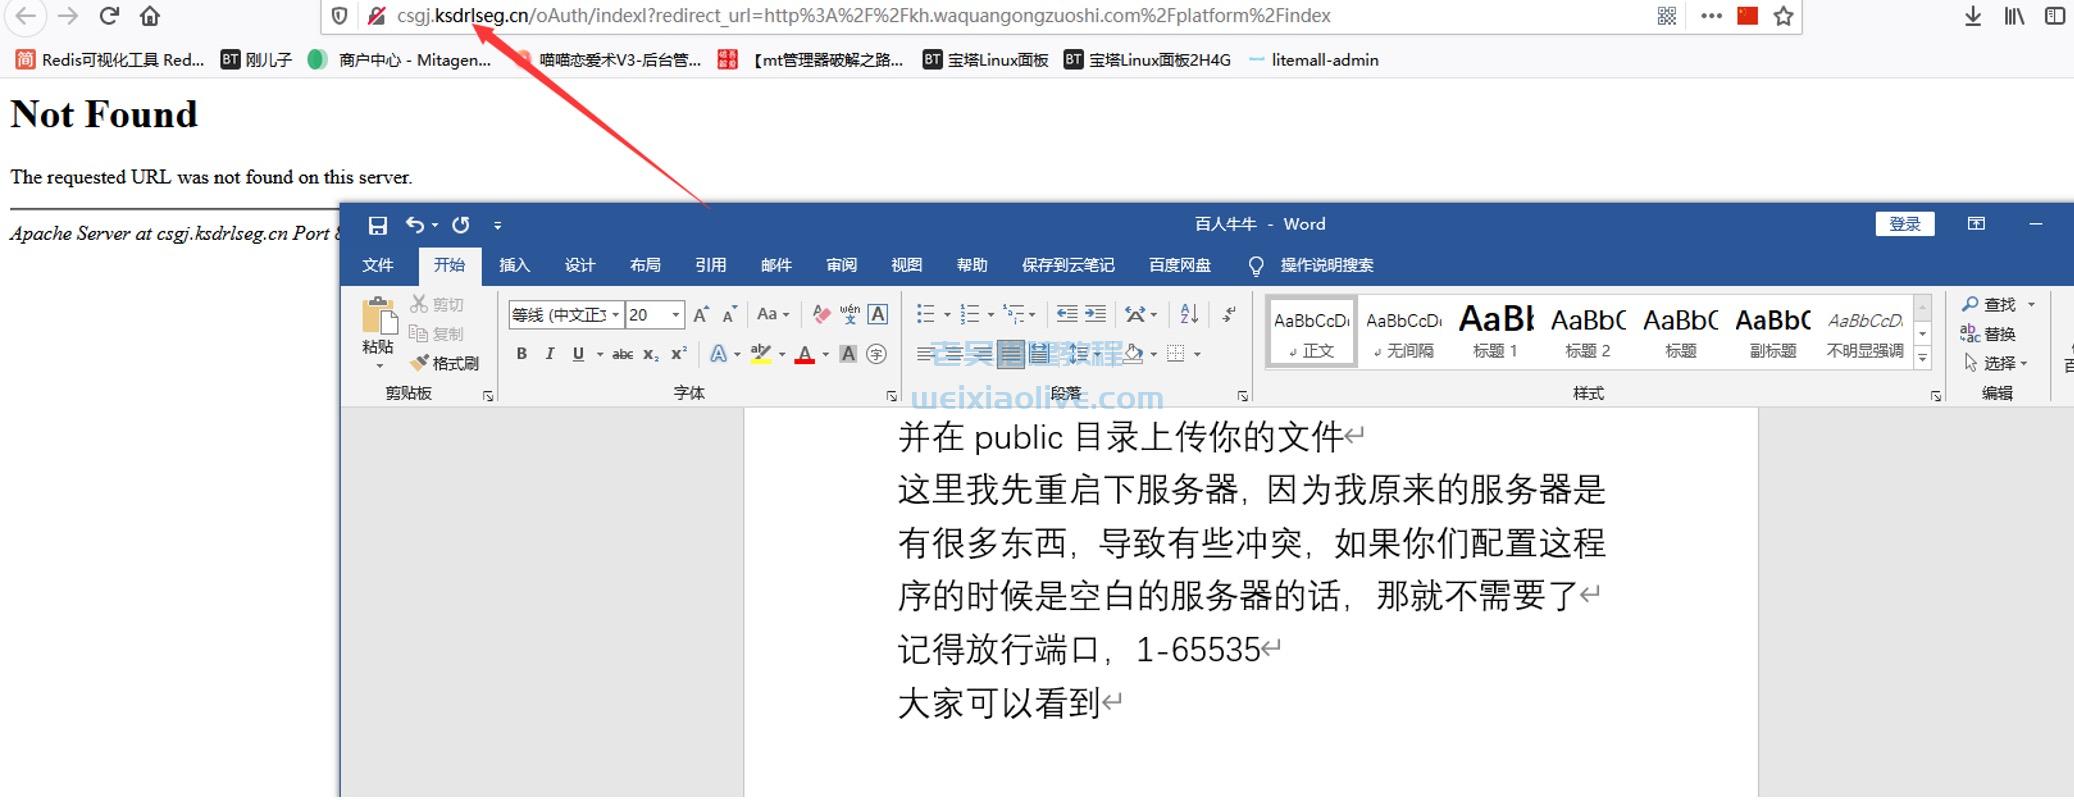Click the browser Reload button
The width and height of the screenshot is (2074, 800).
[109, 16]
